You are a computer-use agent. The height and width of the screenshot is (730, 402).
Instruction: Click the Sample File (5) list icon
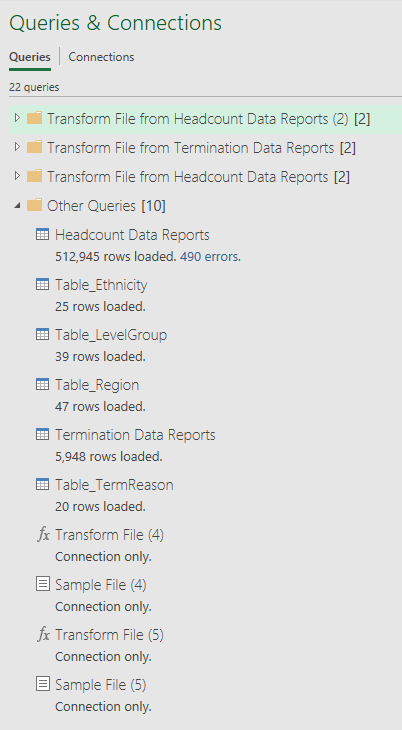[42, 684]
